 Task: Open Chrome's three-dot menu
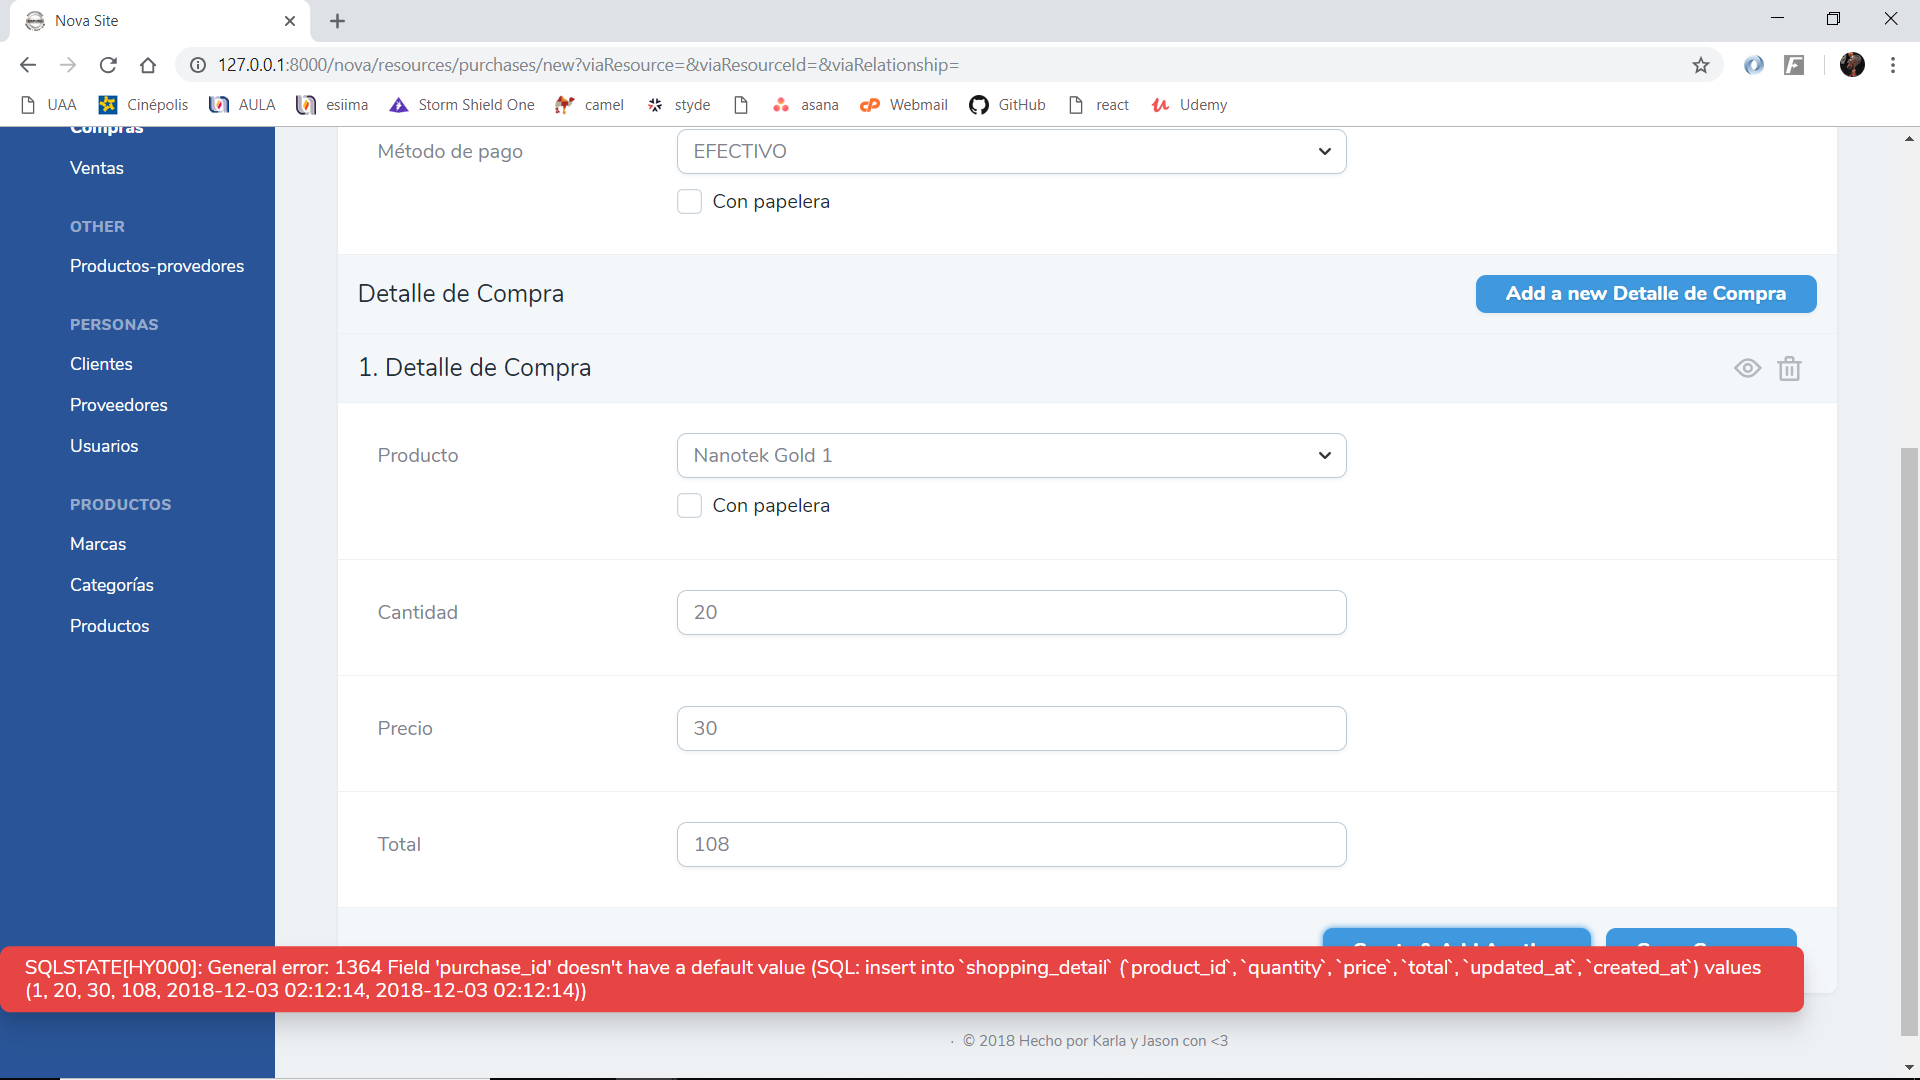(1893, 65)
